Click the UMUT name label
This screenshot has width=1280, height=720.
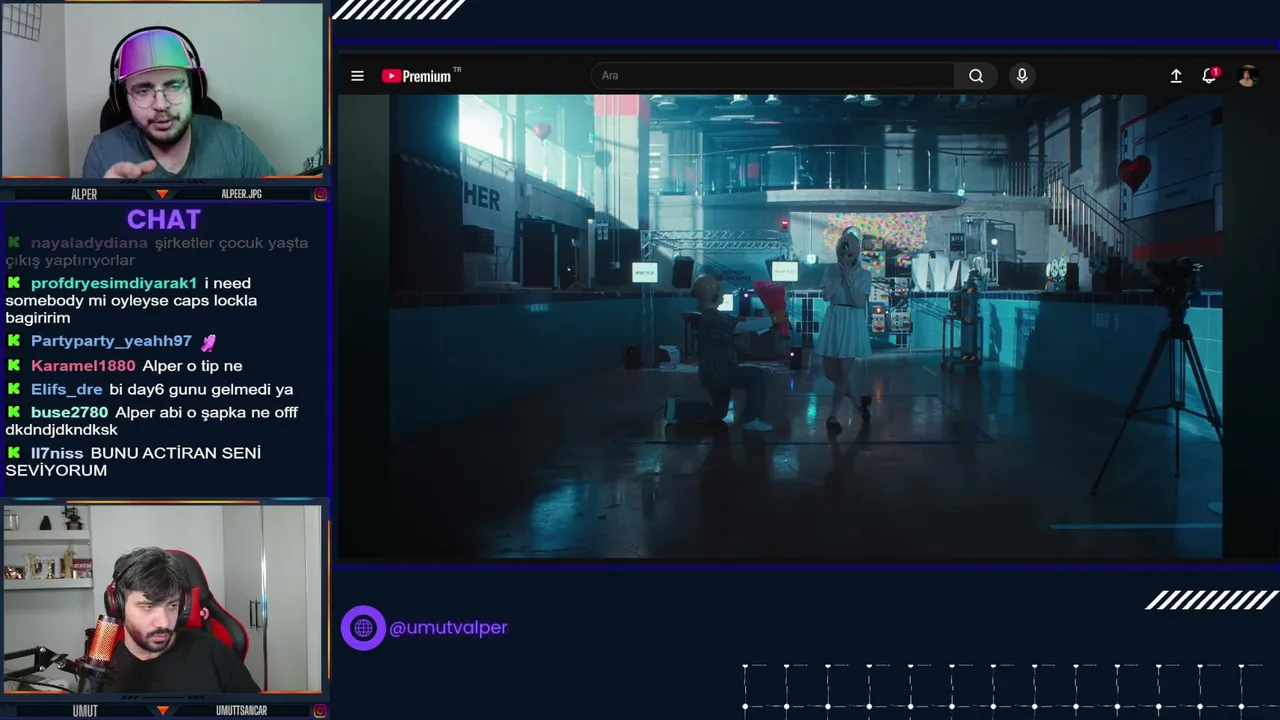click(x=85, y=711)
